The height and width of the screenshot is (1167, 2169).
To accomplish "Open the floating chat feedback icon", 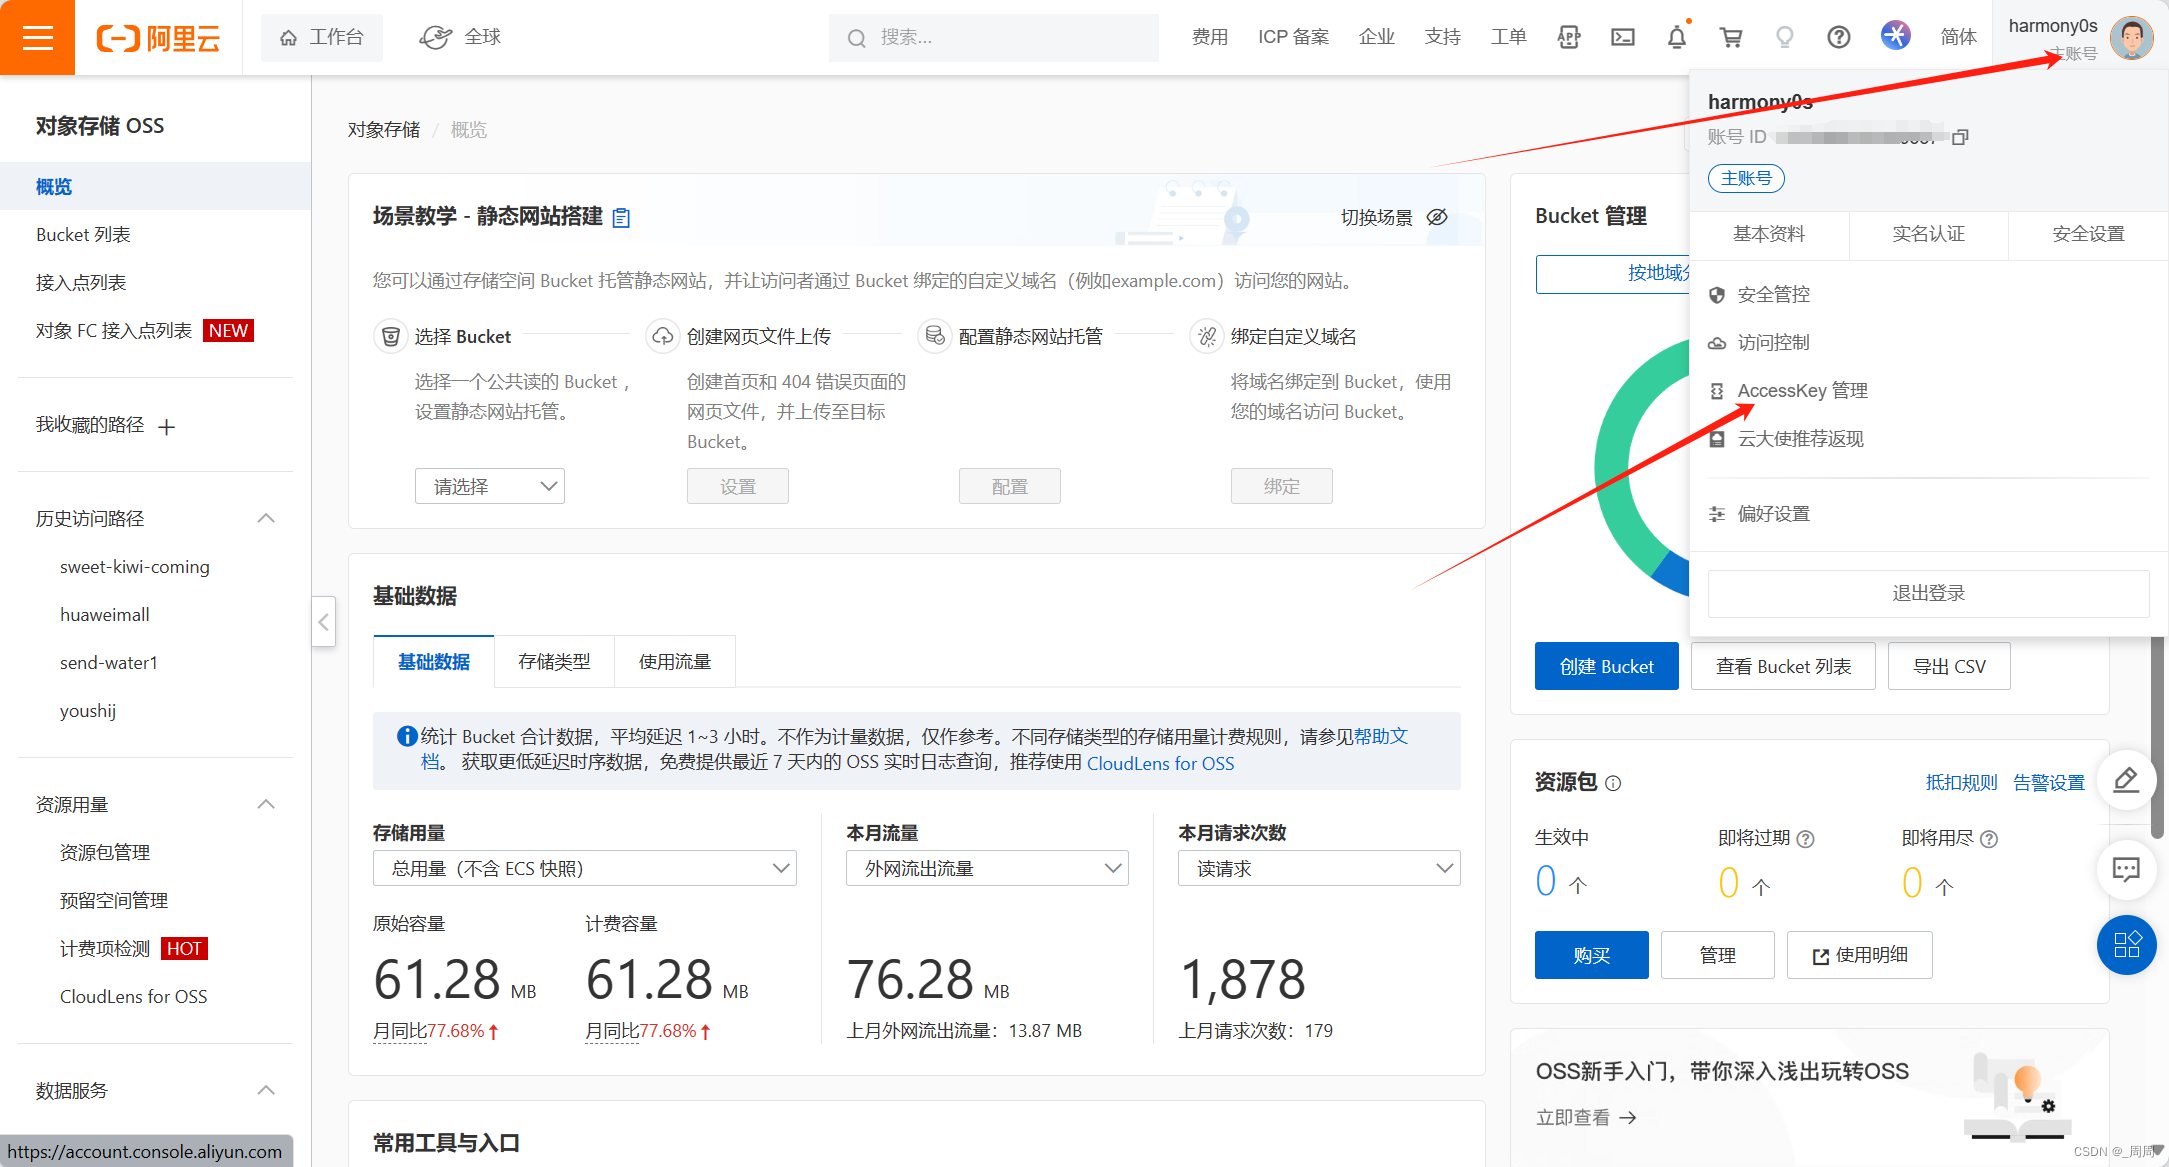I will [x=2126, y=869].
